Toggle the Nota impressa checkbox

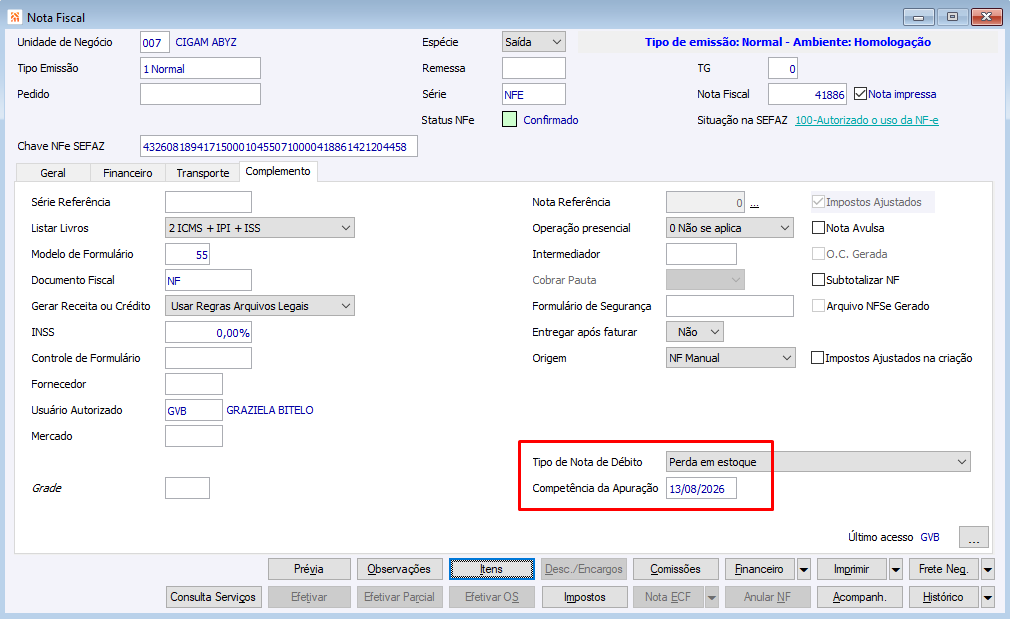(x=861, y=94)
